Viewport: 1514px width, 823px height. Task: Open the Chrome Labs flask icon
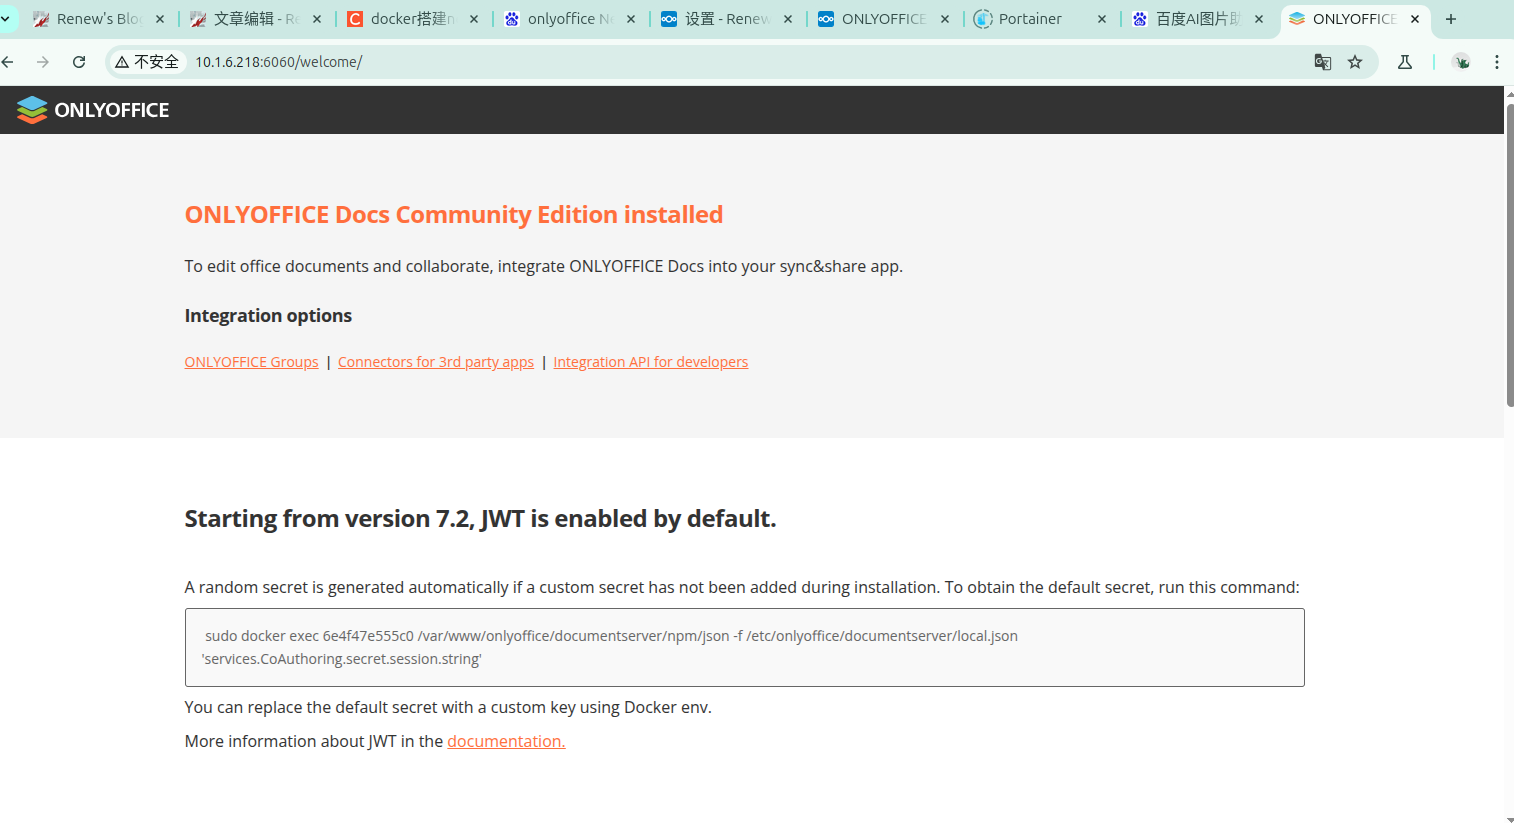coord(1405,62)
